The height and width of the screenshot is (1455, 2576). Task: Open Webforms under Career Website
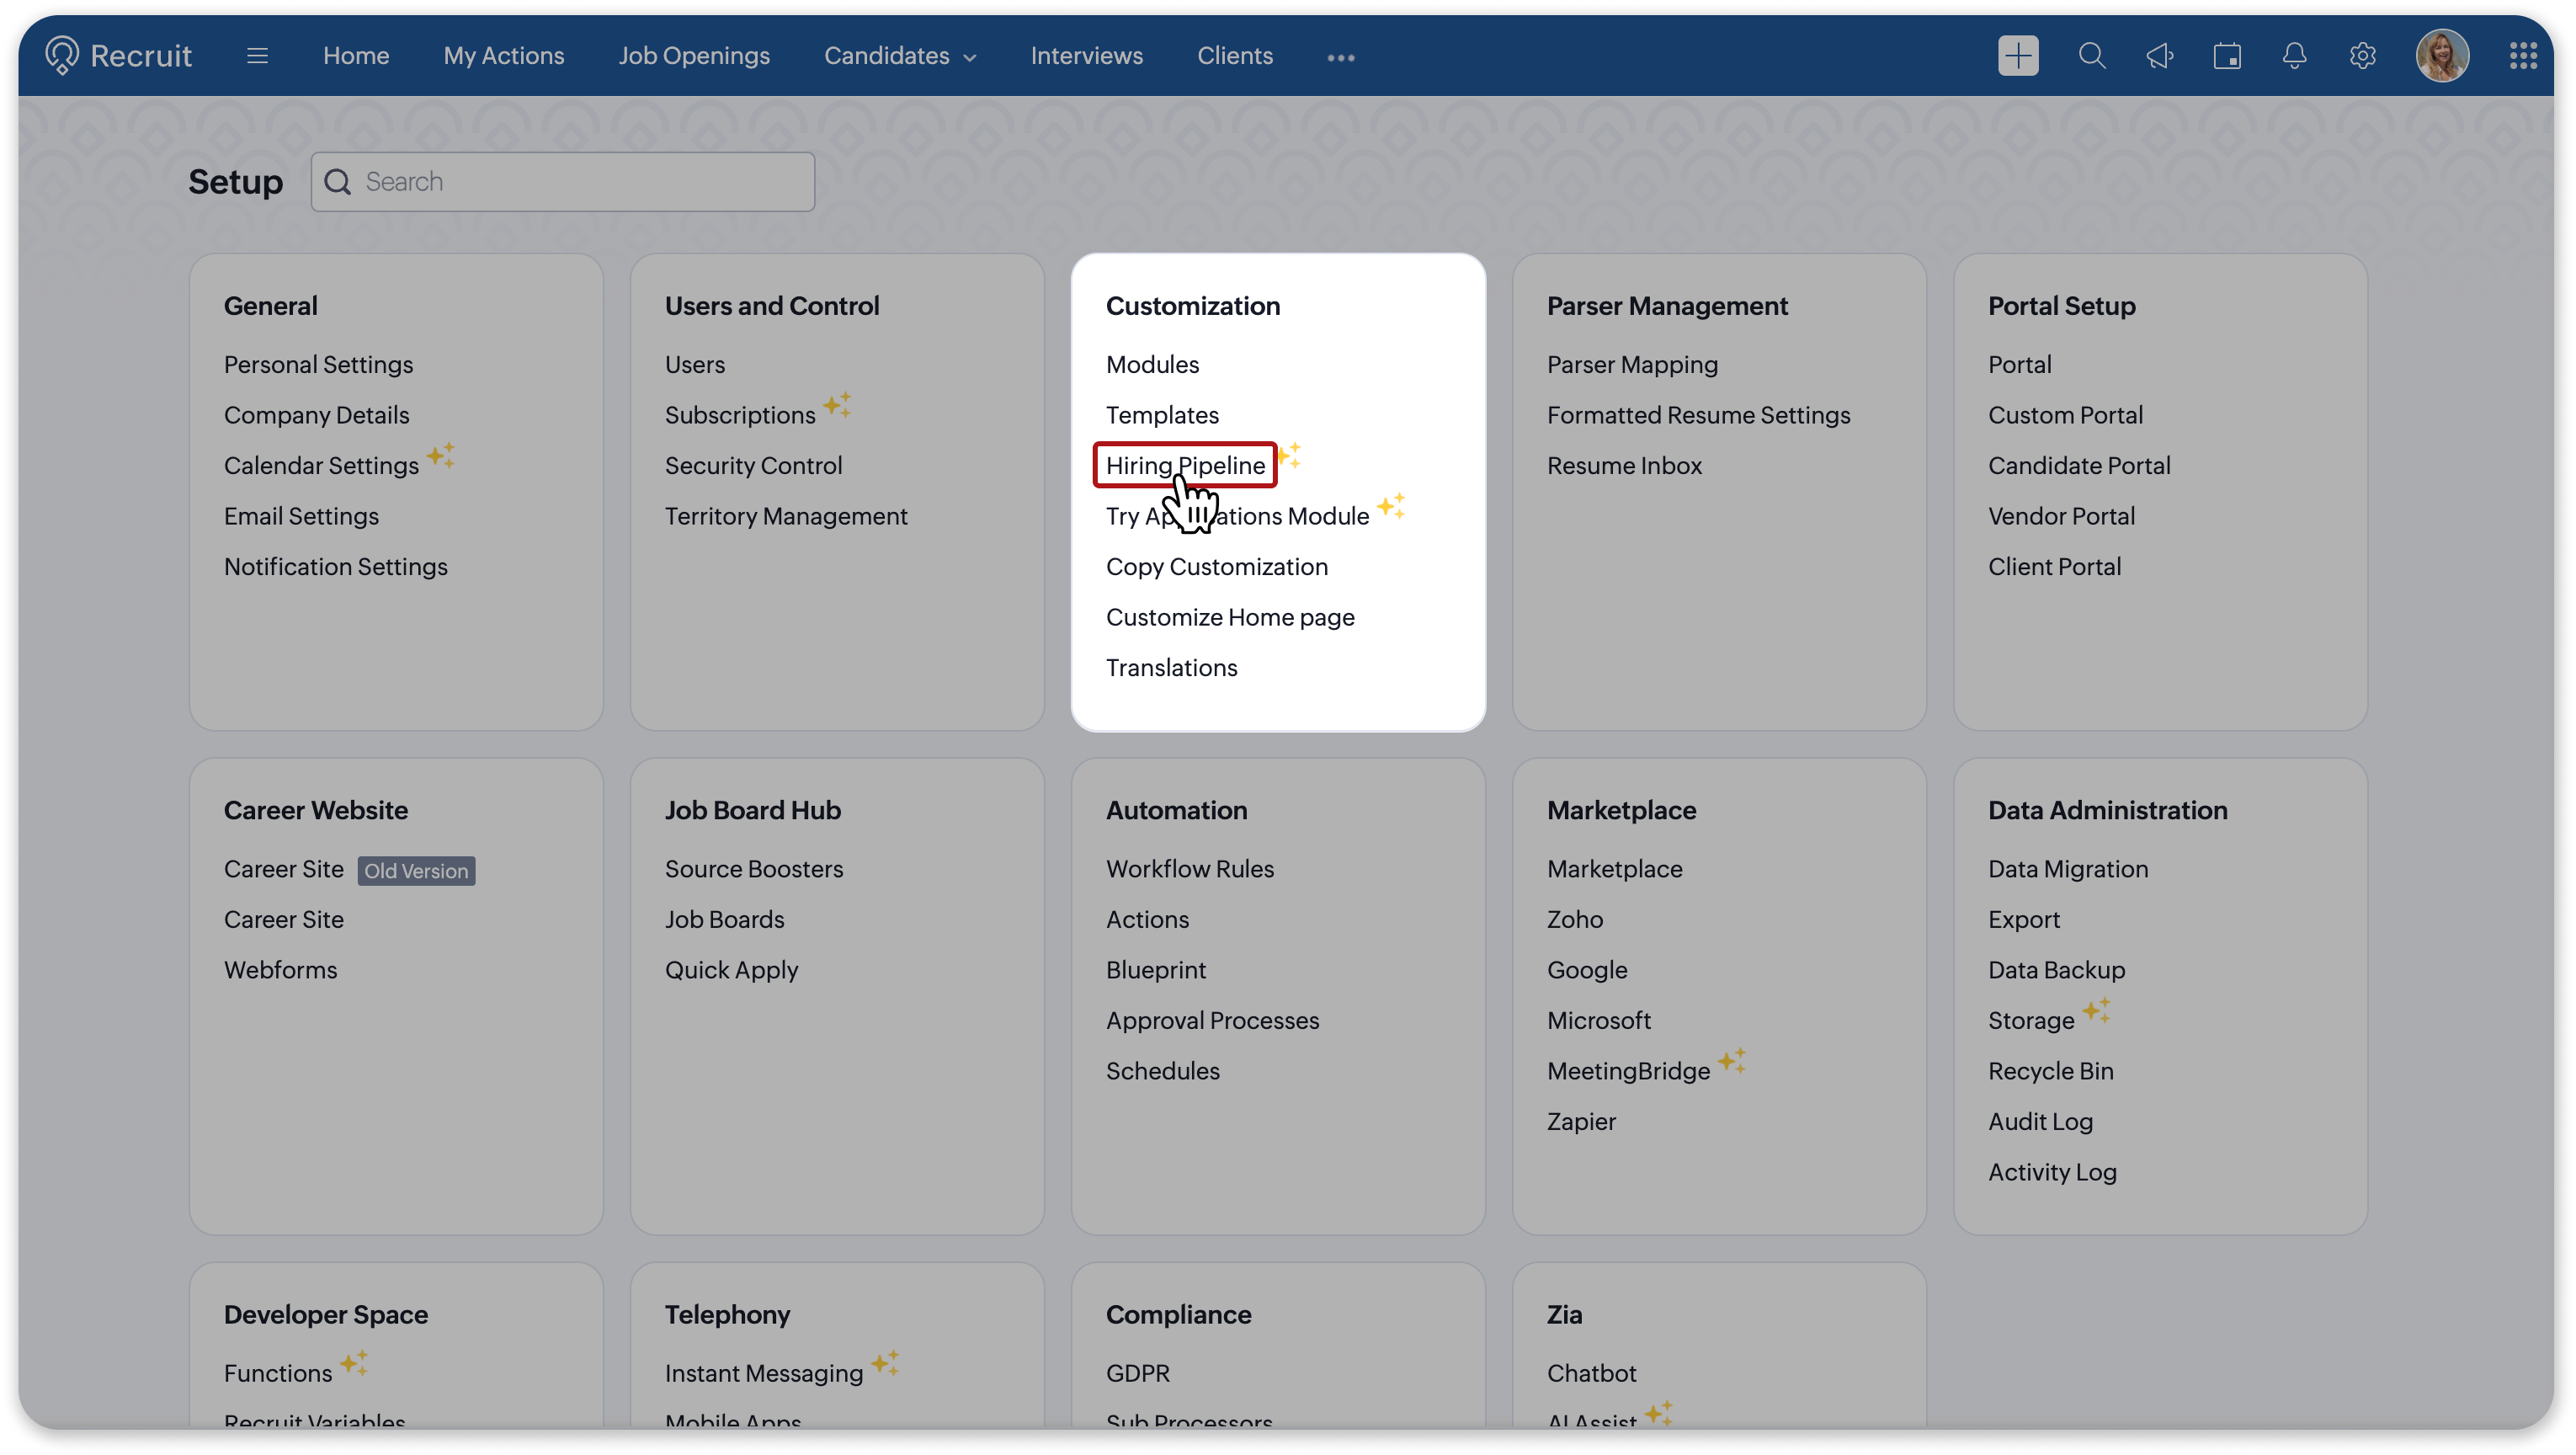click(280, 970)
